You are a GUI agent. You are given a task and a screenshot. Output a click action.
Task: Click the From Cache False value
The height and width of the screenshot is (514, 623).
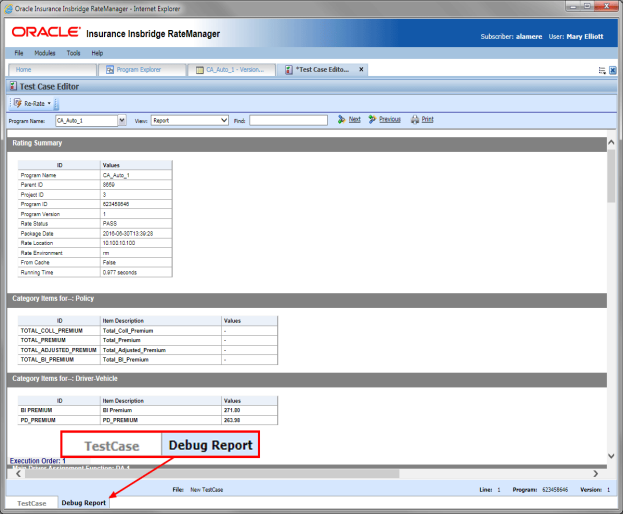109,263
